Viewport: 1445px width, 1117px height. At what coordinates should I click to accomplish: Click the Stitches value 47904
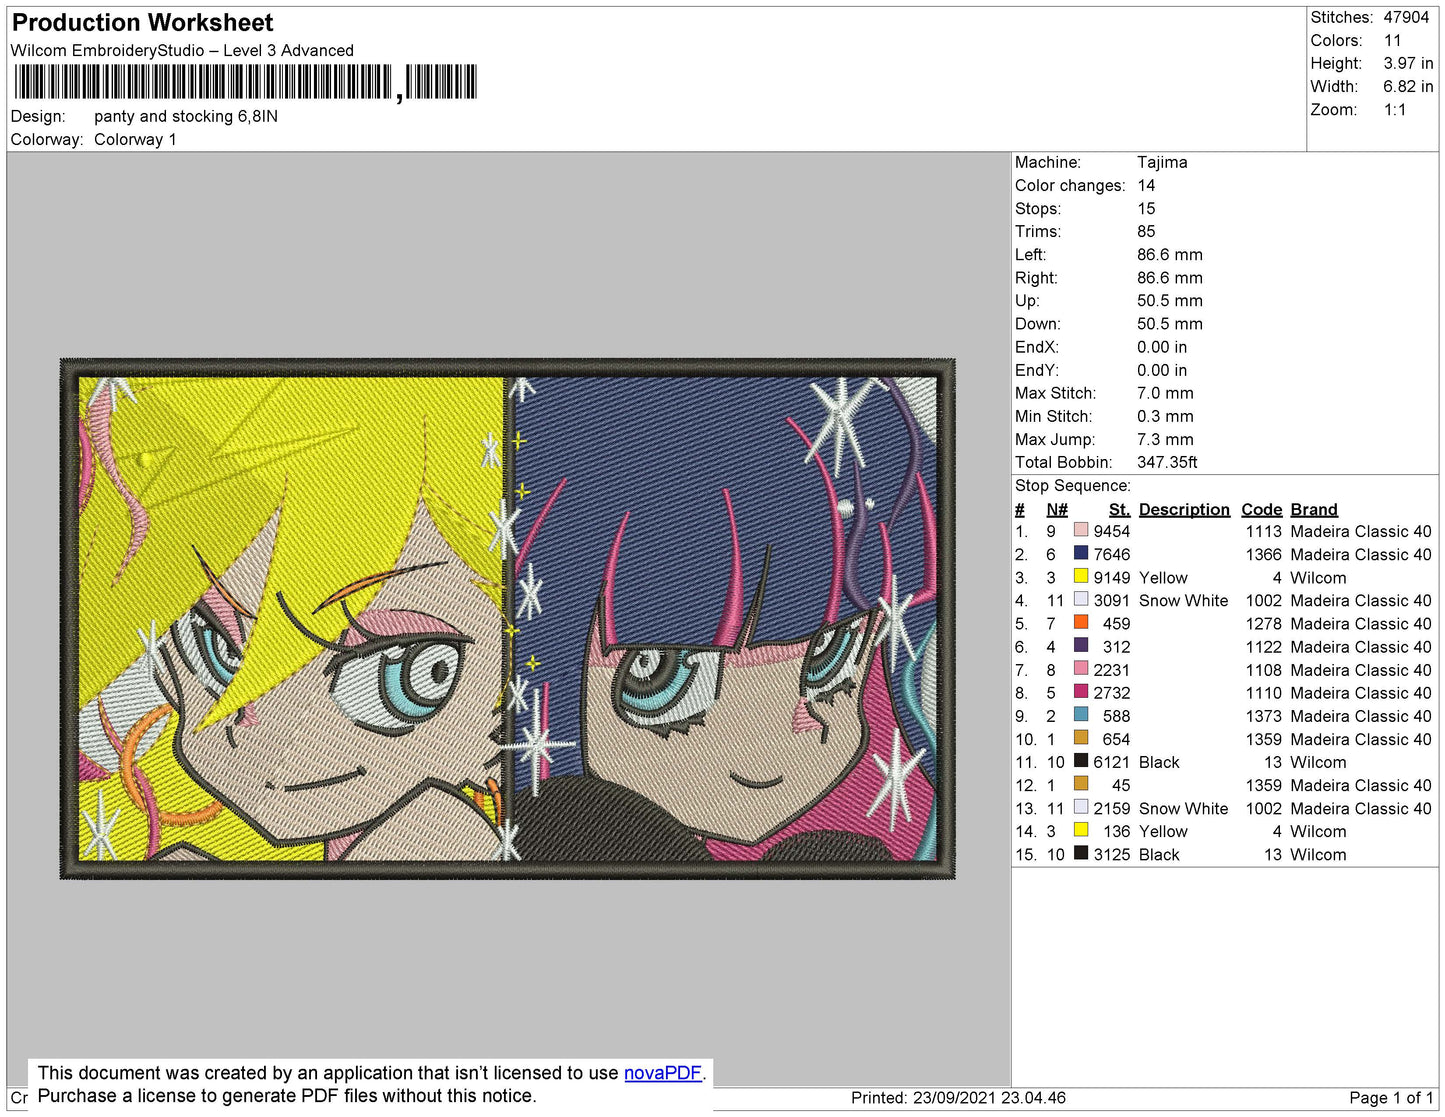[x=1406, y=17]
